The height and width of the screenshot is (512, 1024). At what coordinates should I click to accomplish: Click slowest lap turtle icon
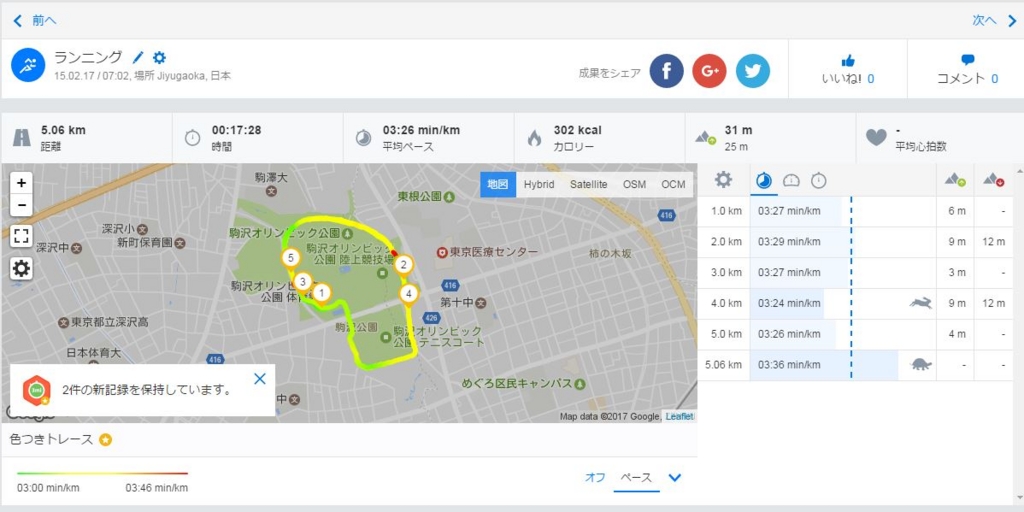tap(921, 364)
